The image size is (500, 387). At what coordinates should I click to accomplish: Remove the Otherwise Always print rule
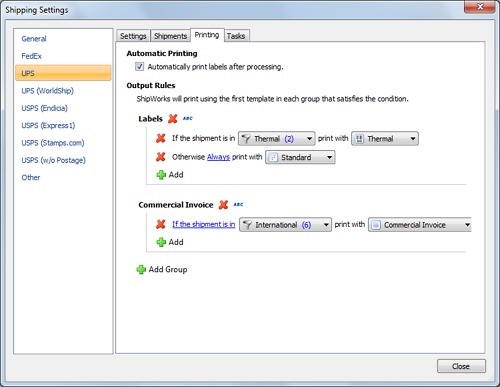[x=161, y=157]
